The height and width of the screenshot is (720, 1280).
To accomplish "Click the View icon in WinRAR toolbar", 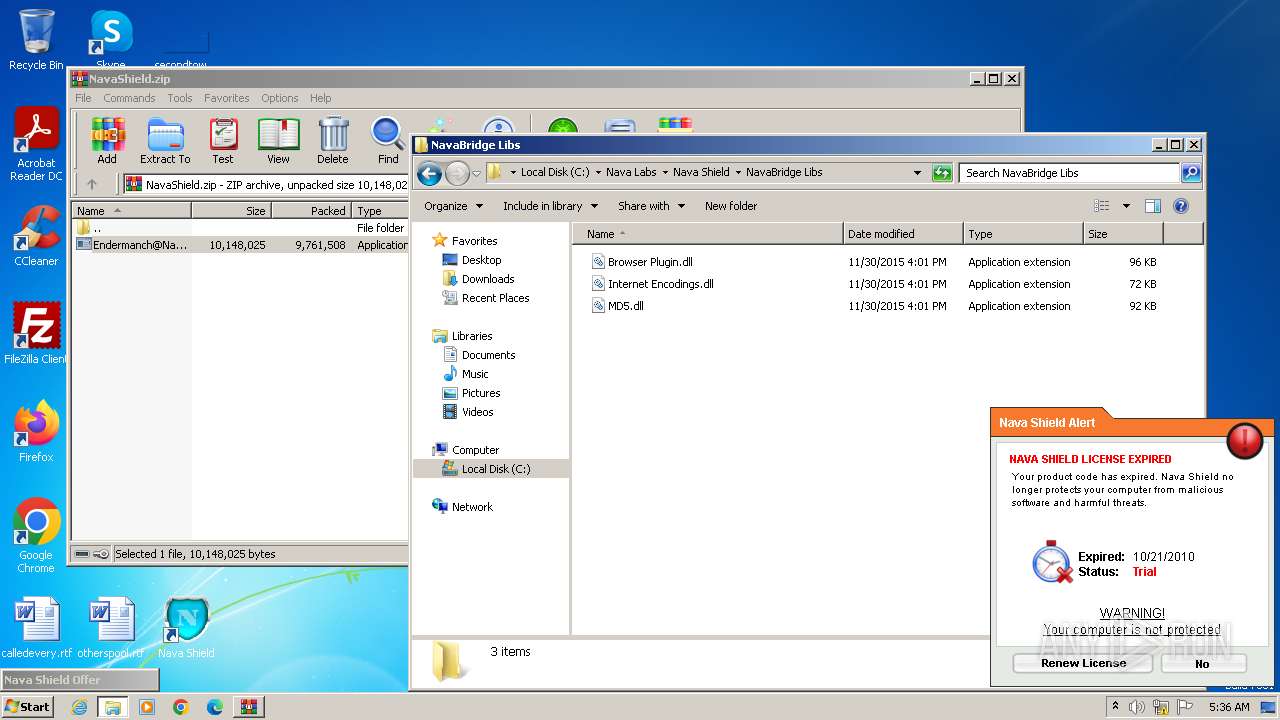I will click(x=278, y=140).
